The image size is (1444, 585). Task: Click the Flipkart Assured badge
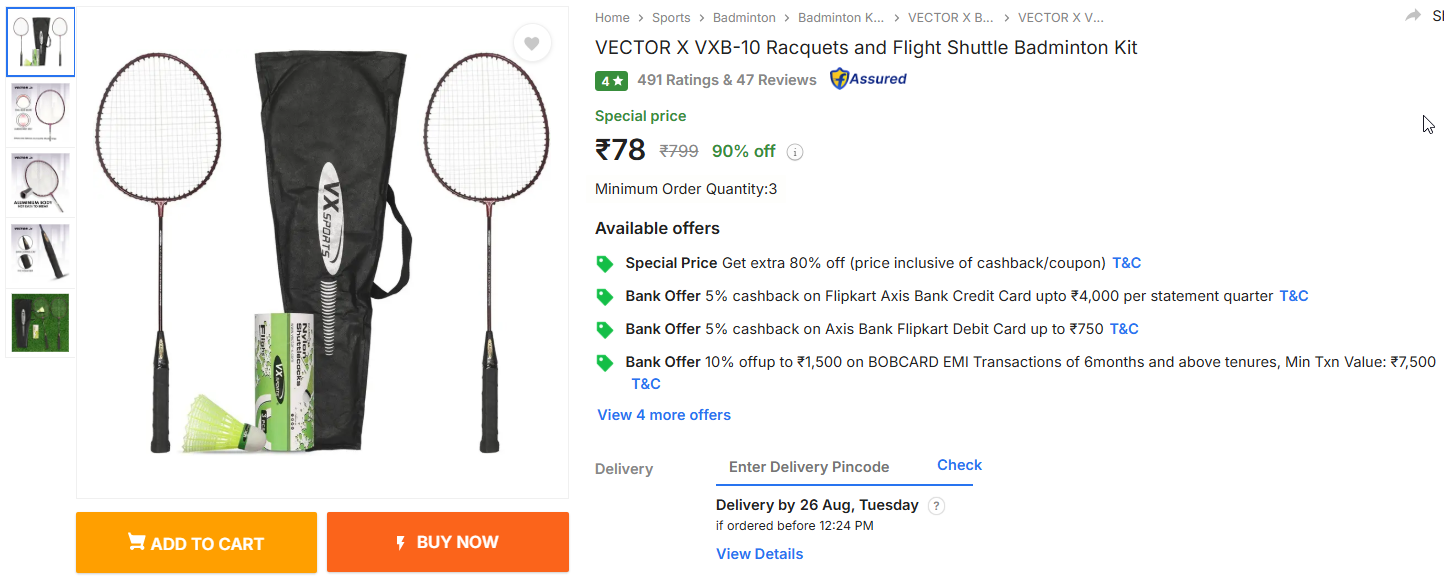point(868,79)
